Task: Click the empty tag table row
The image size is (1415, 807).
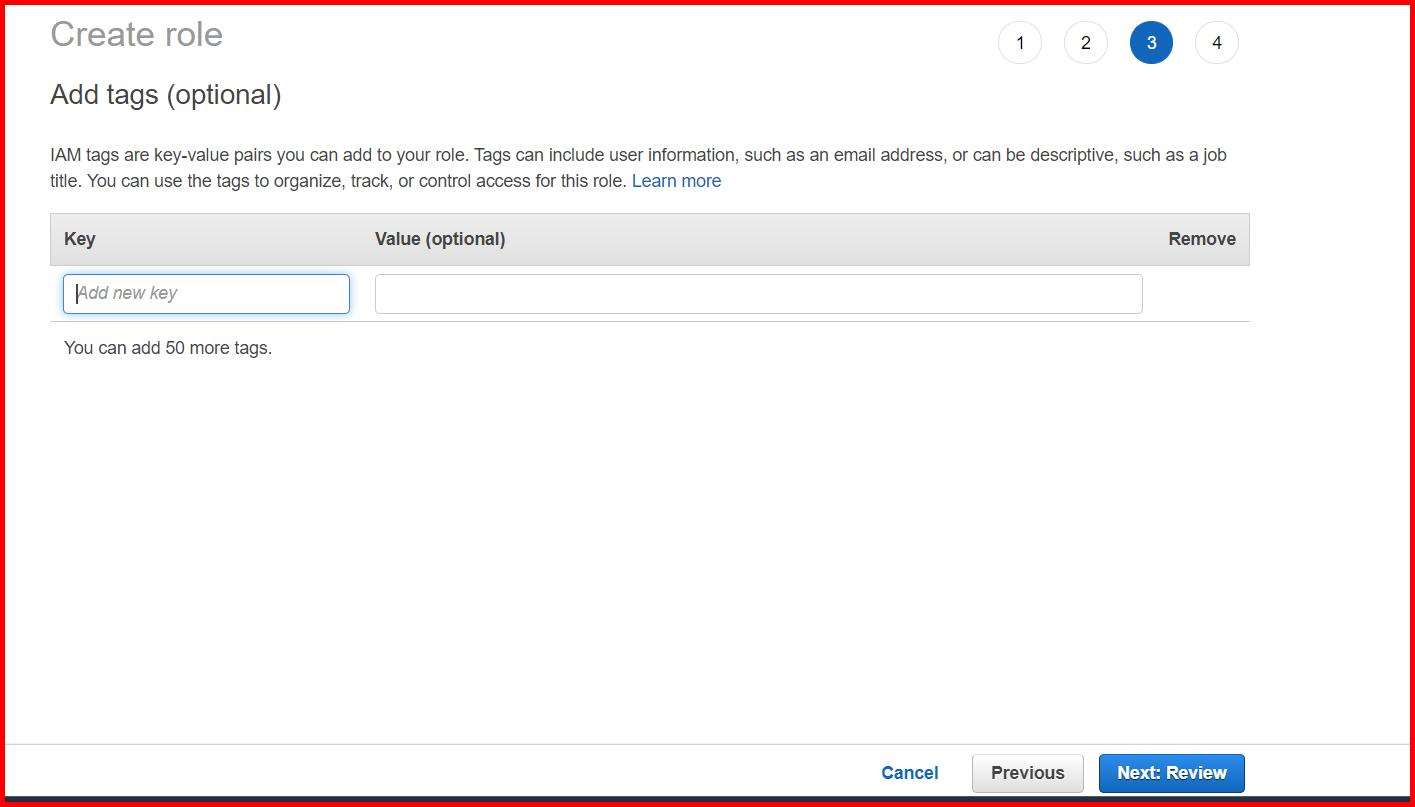Action: click(650, 293)
